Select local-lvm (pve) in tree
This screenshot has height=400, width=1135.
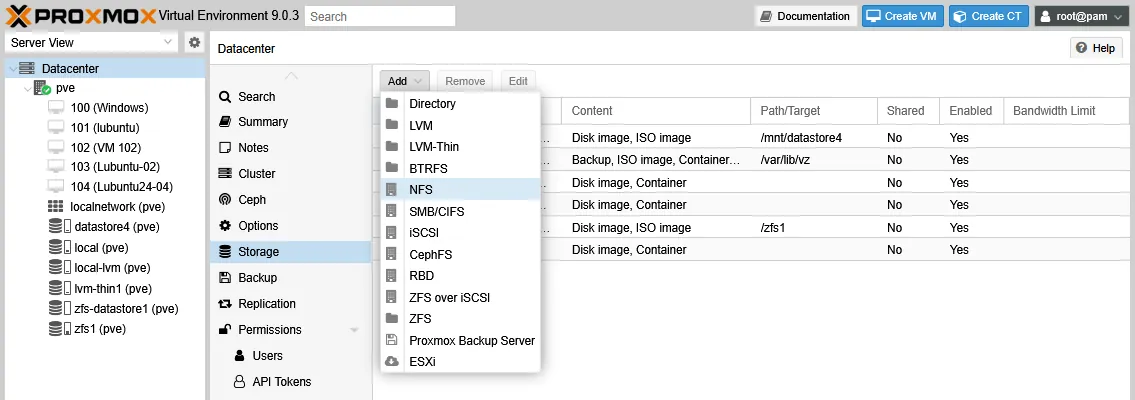pyautogui.click(x=112, y=268)
